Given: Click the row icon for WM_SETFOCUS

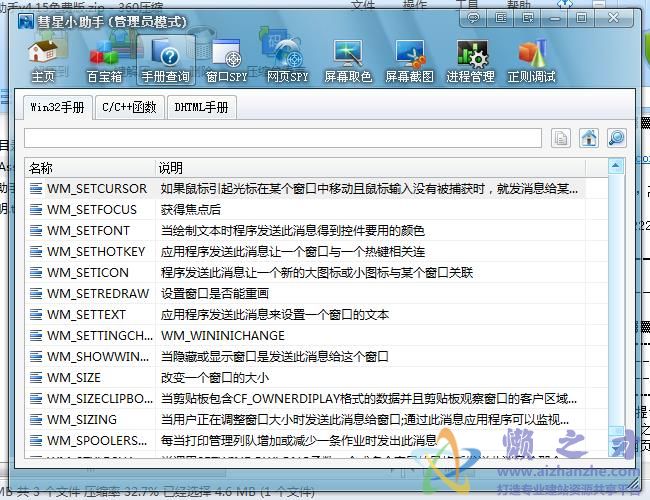Looking at the screenshot, I should (36, 210).
